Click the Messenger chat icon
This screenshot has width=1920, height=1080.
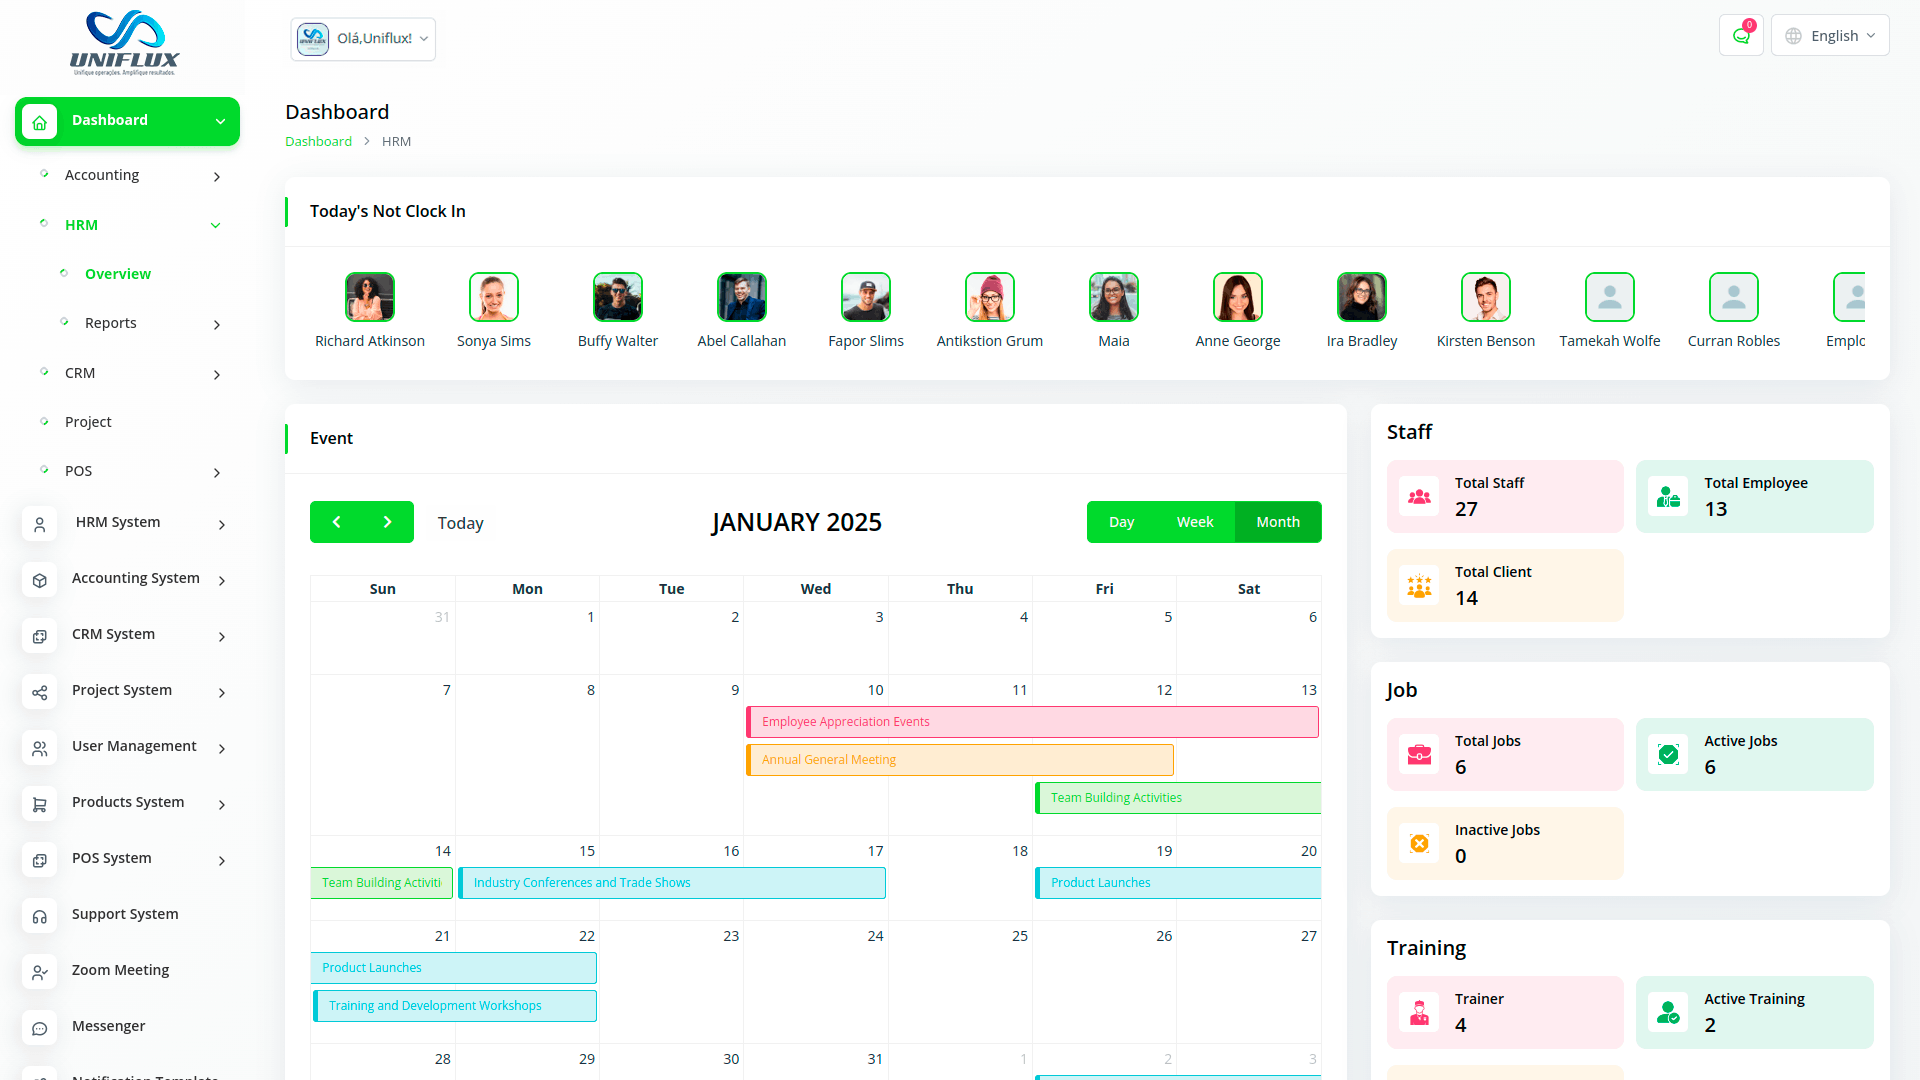[x=40, y=1028]
